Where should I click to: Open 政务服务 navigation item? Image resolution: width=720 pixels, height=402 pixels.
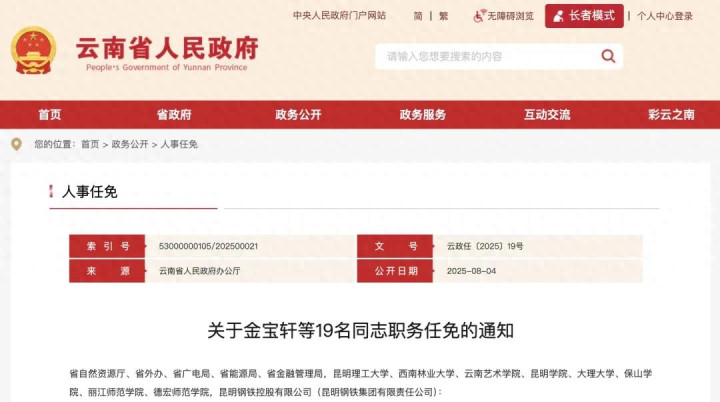422,114
